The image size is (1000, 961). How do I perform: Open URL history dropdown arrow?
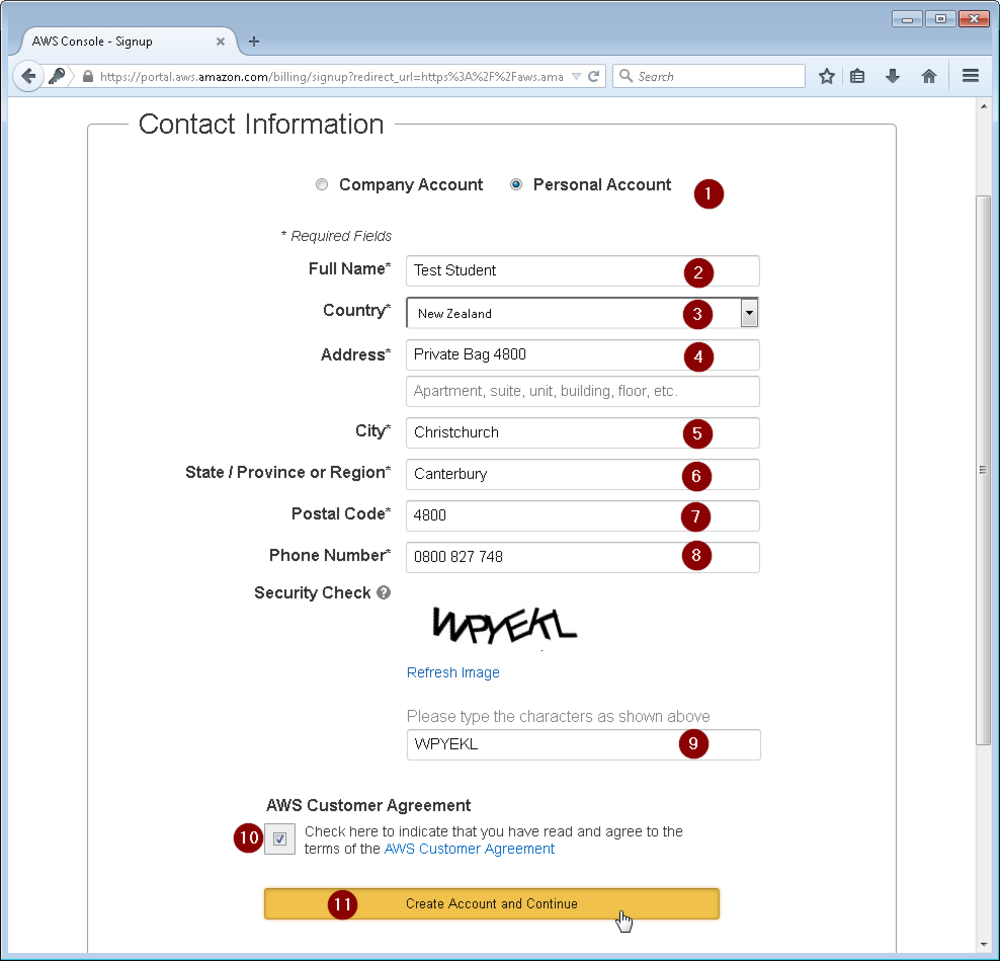point(576,77)
